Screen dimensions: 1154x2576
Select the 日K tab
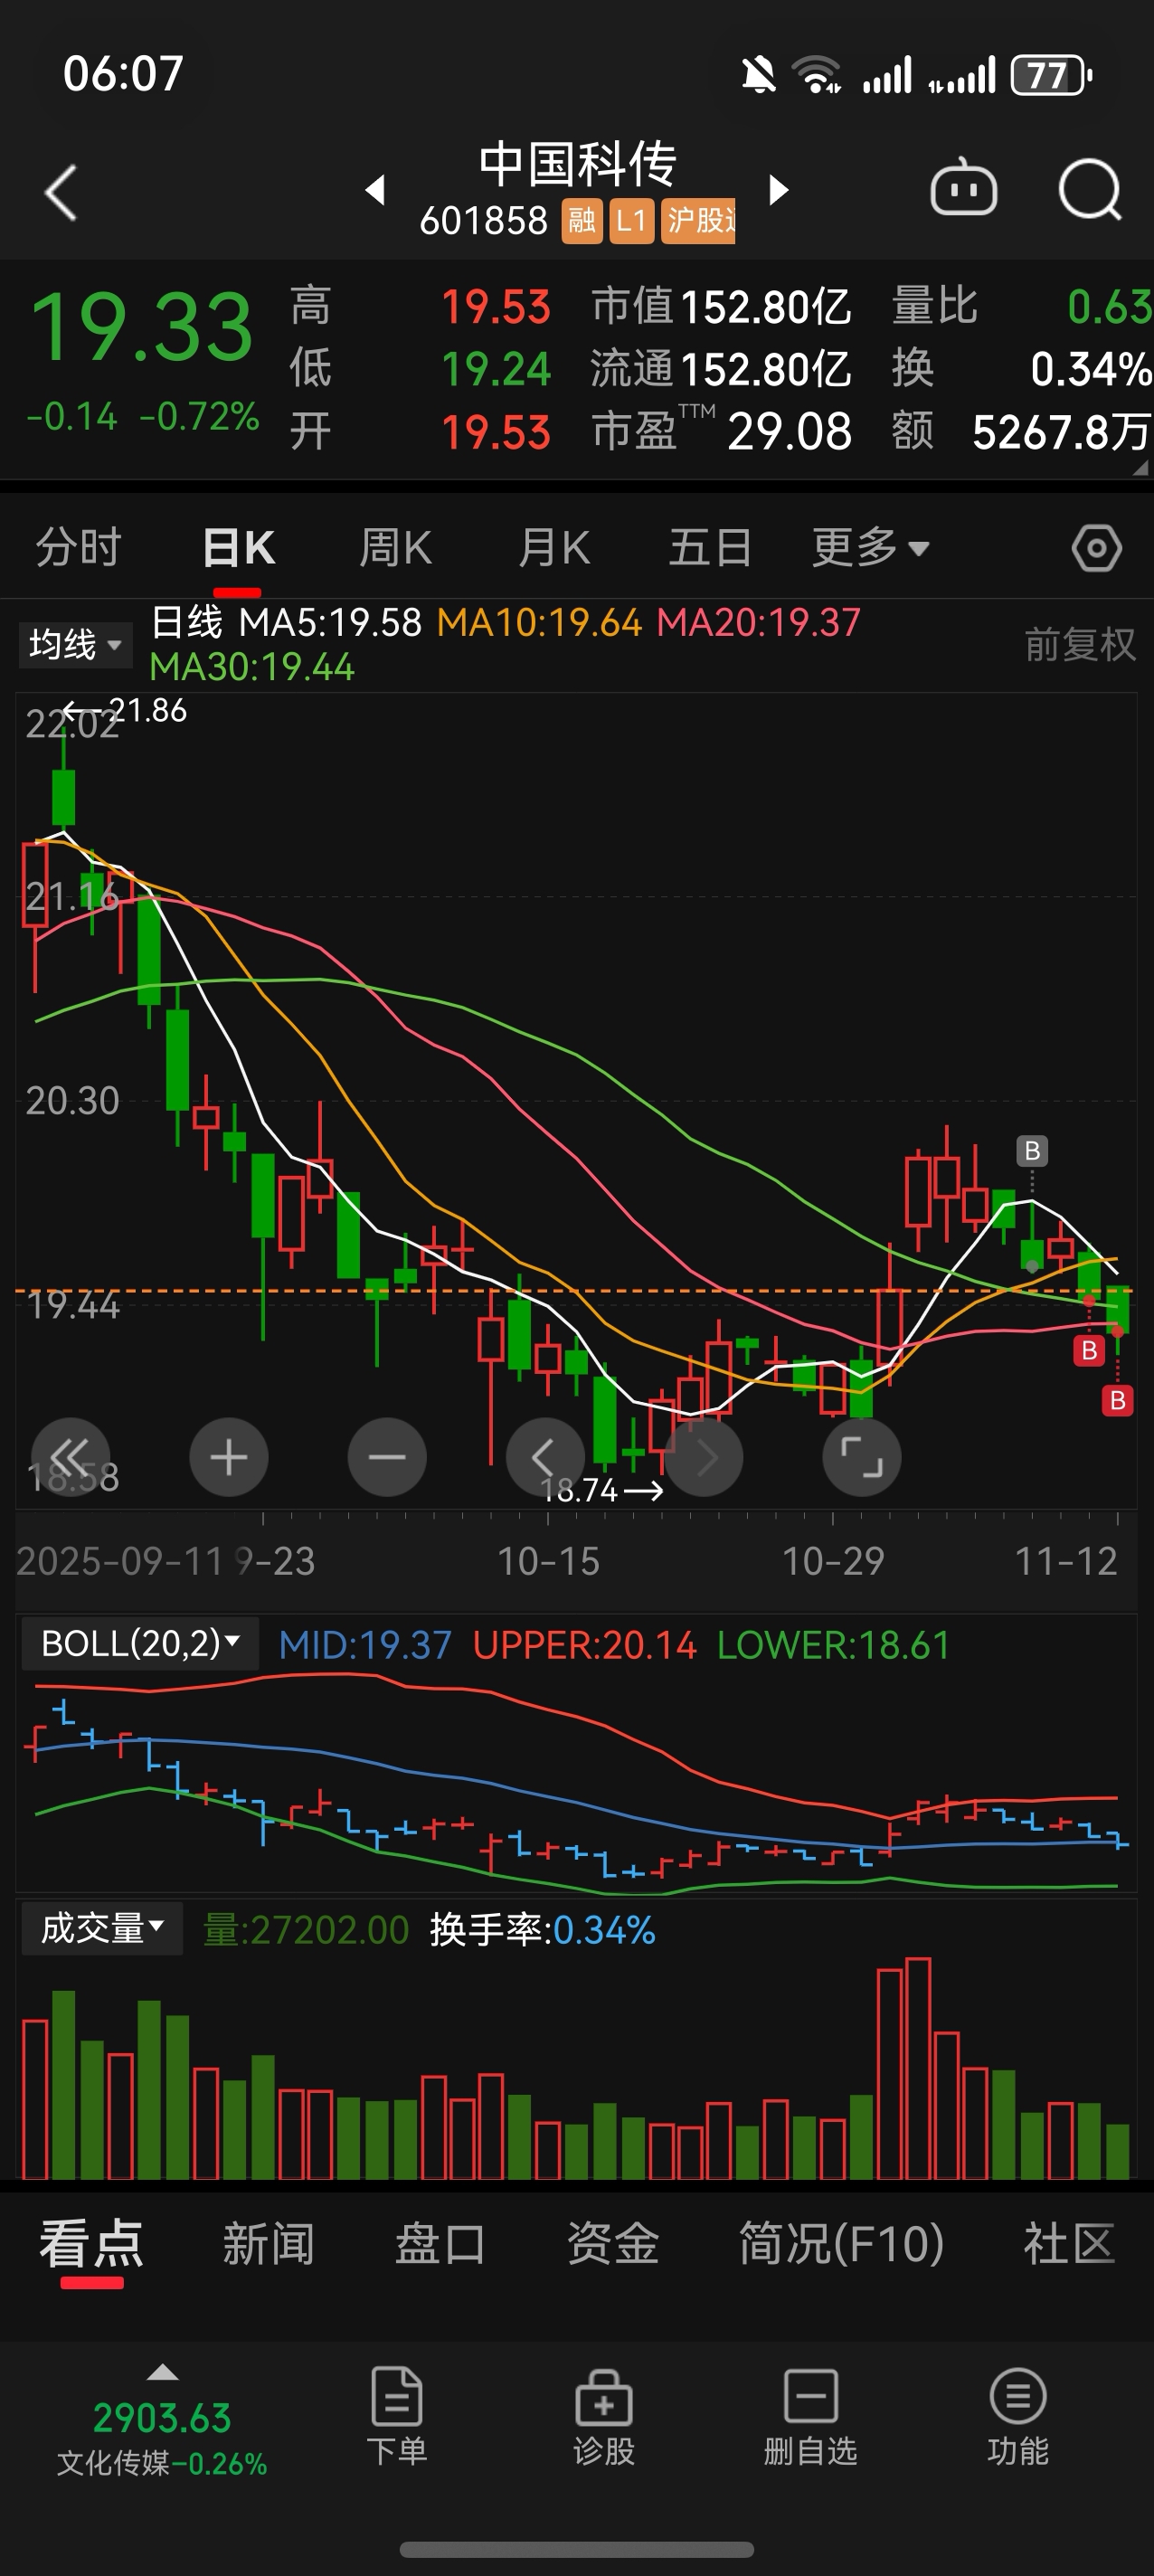[x=238, y=548]
